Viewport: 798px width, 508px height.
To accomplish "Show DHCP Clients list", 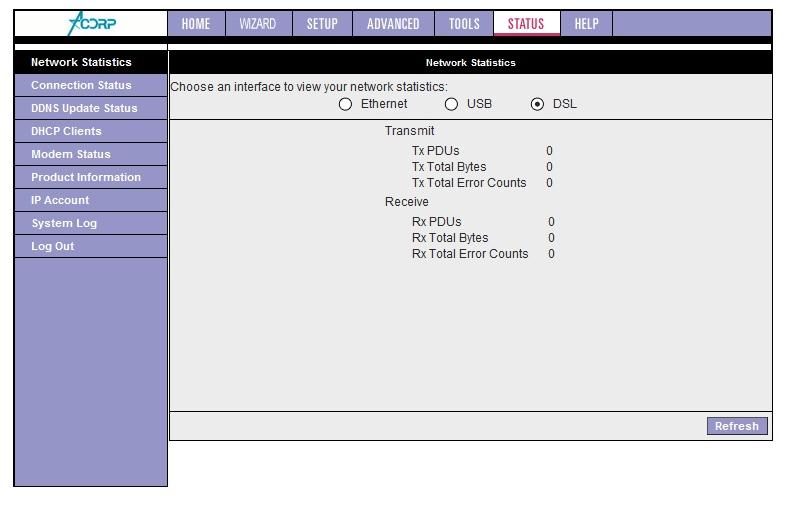I will [91, 131].
